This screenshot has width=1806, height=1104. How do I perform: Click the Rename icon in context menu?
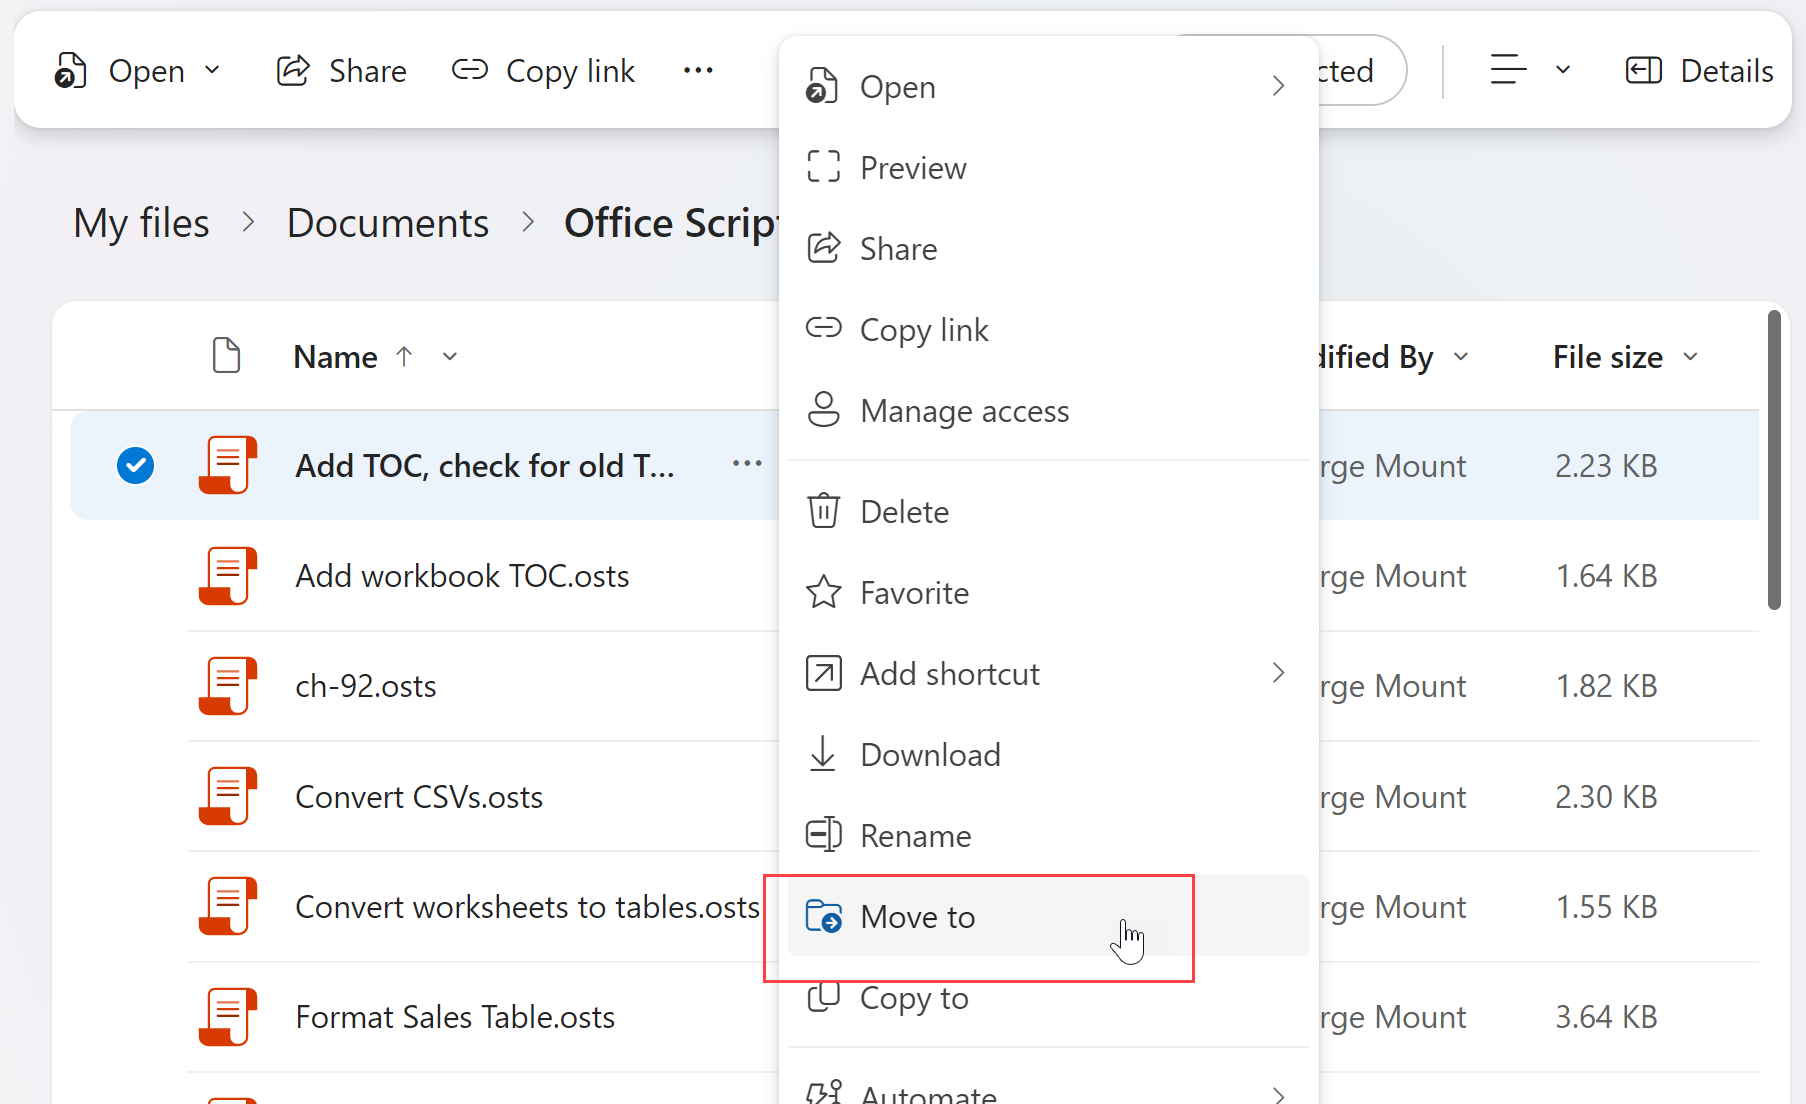[823, 835]
